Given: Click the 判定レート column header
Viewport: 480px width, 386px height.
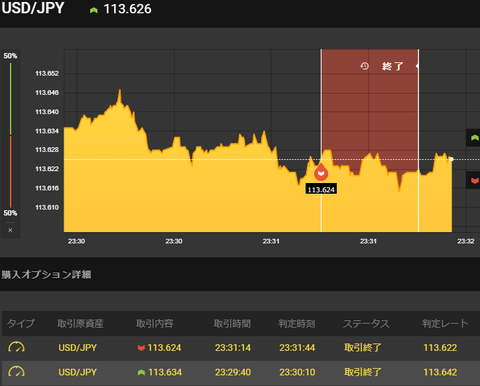Looking at the screenshot, I should (445, 323).
